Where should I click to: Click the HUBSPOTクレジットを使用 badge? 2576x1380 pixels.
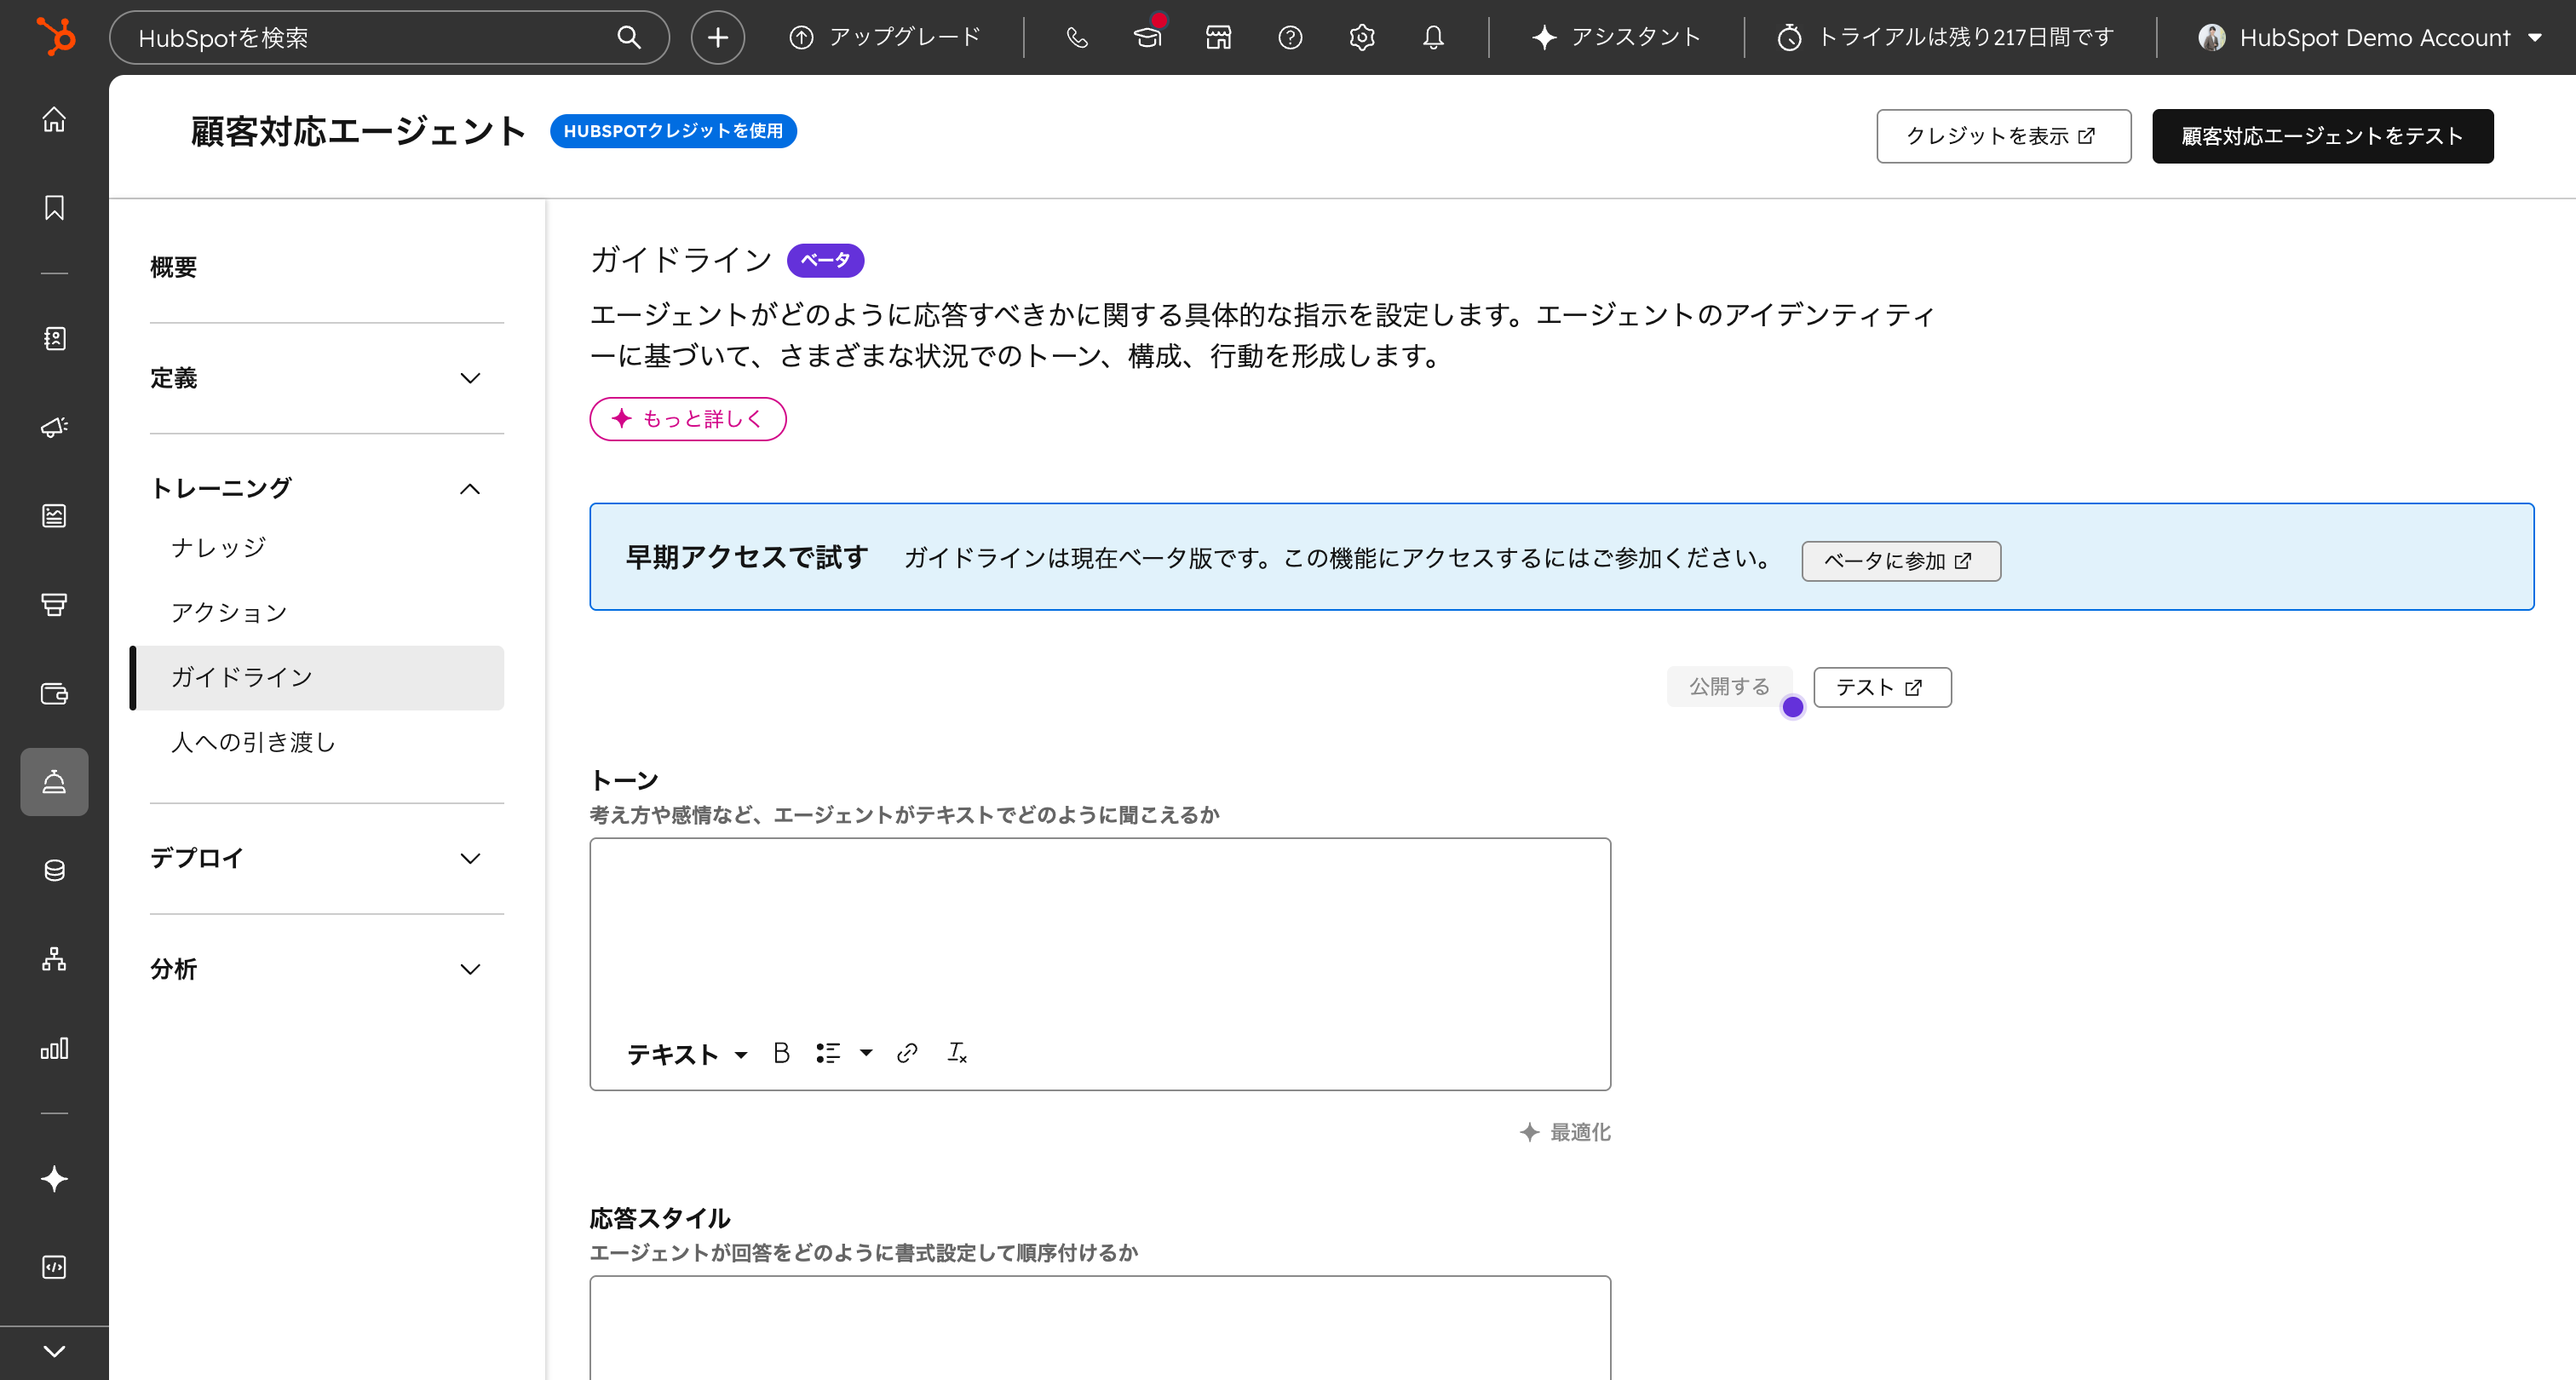673,131
